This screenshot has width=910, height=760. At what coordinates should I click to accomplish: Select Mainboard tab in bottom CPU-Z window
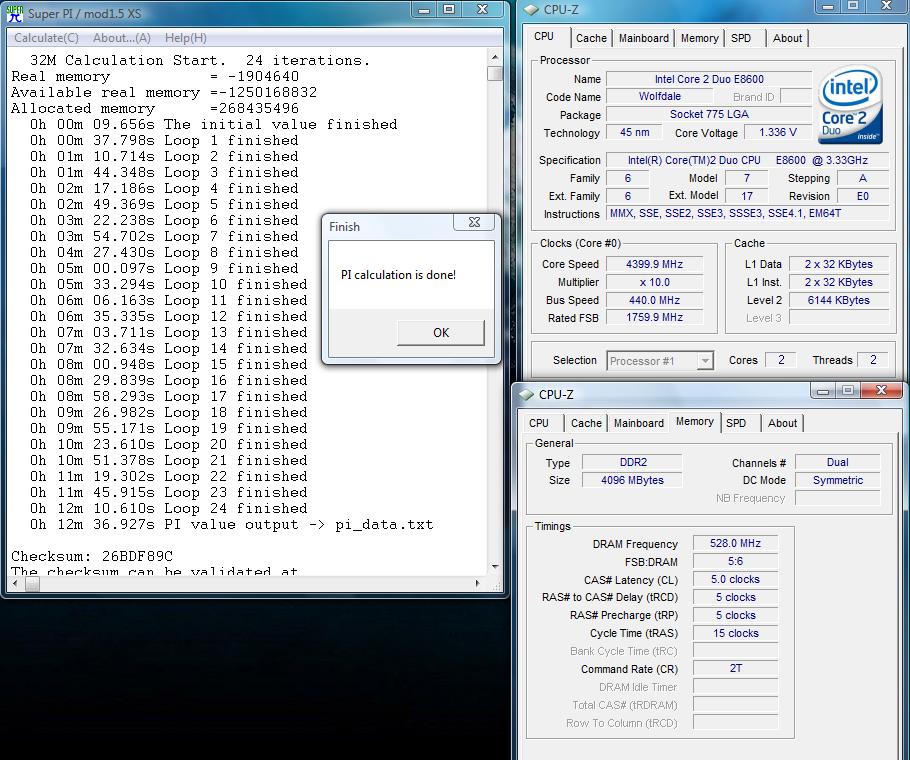point(639,423)
